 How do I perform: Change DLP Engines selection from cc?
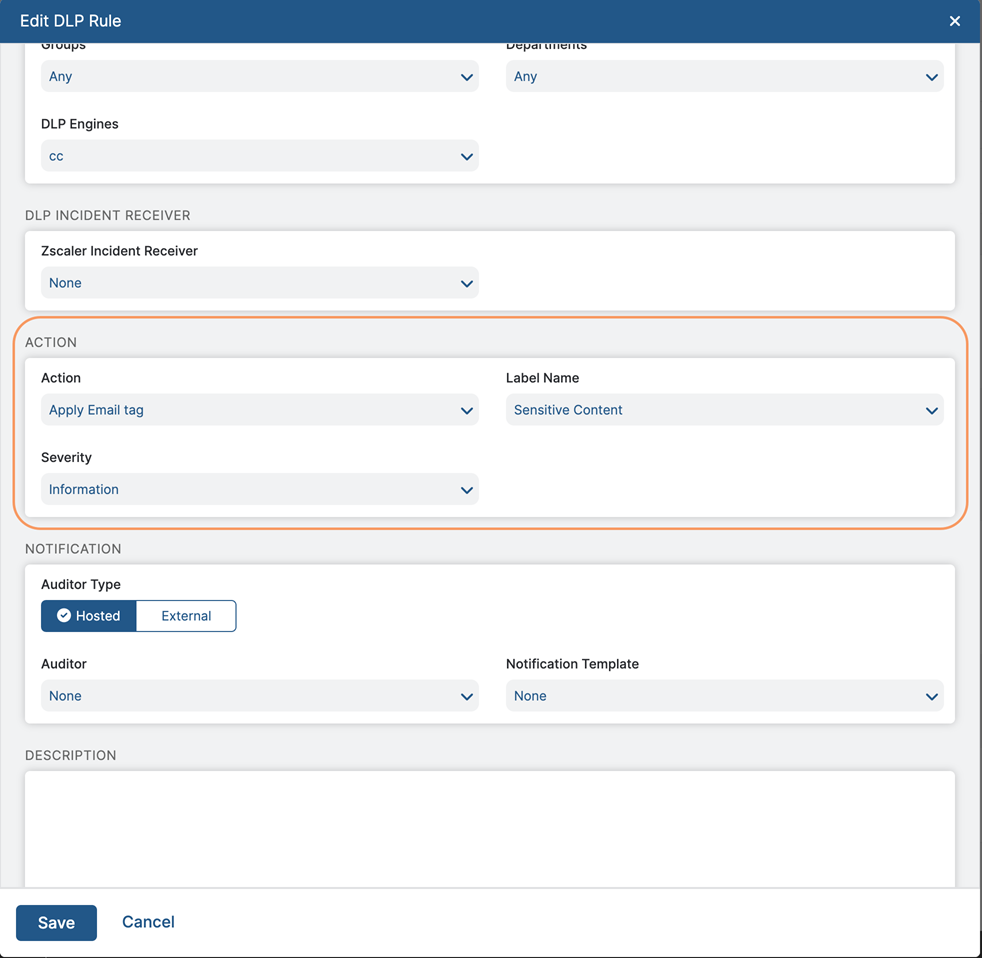coord(260,156)
